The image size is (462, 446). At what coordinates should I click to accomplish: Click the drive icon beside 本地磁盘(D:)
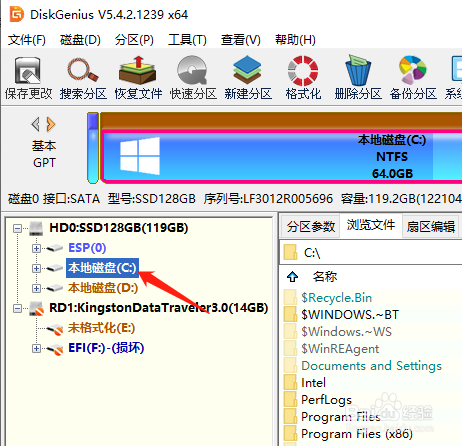(55, 288)
